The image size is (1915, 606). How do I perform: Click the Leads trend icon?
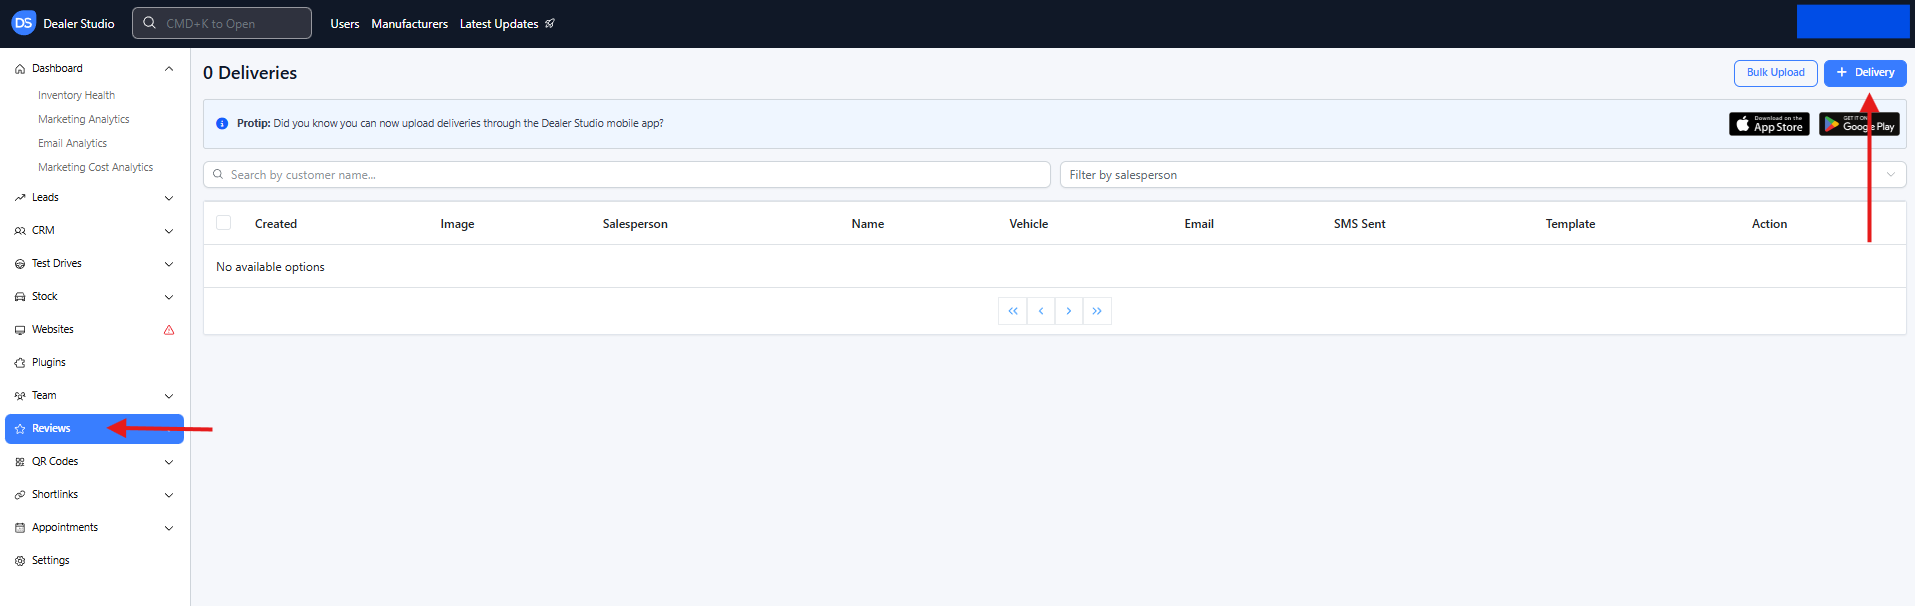pyautogui.click(x=20, y=198)
